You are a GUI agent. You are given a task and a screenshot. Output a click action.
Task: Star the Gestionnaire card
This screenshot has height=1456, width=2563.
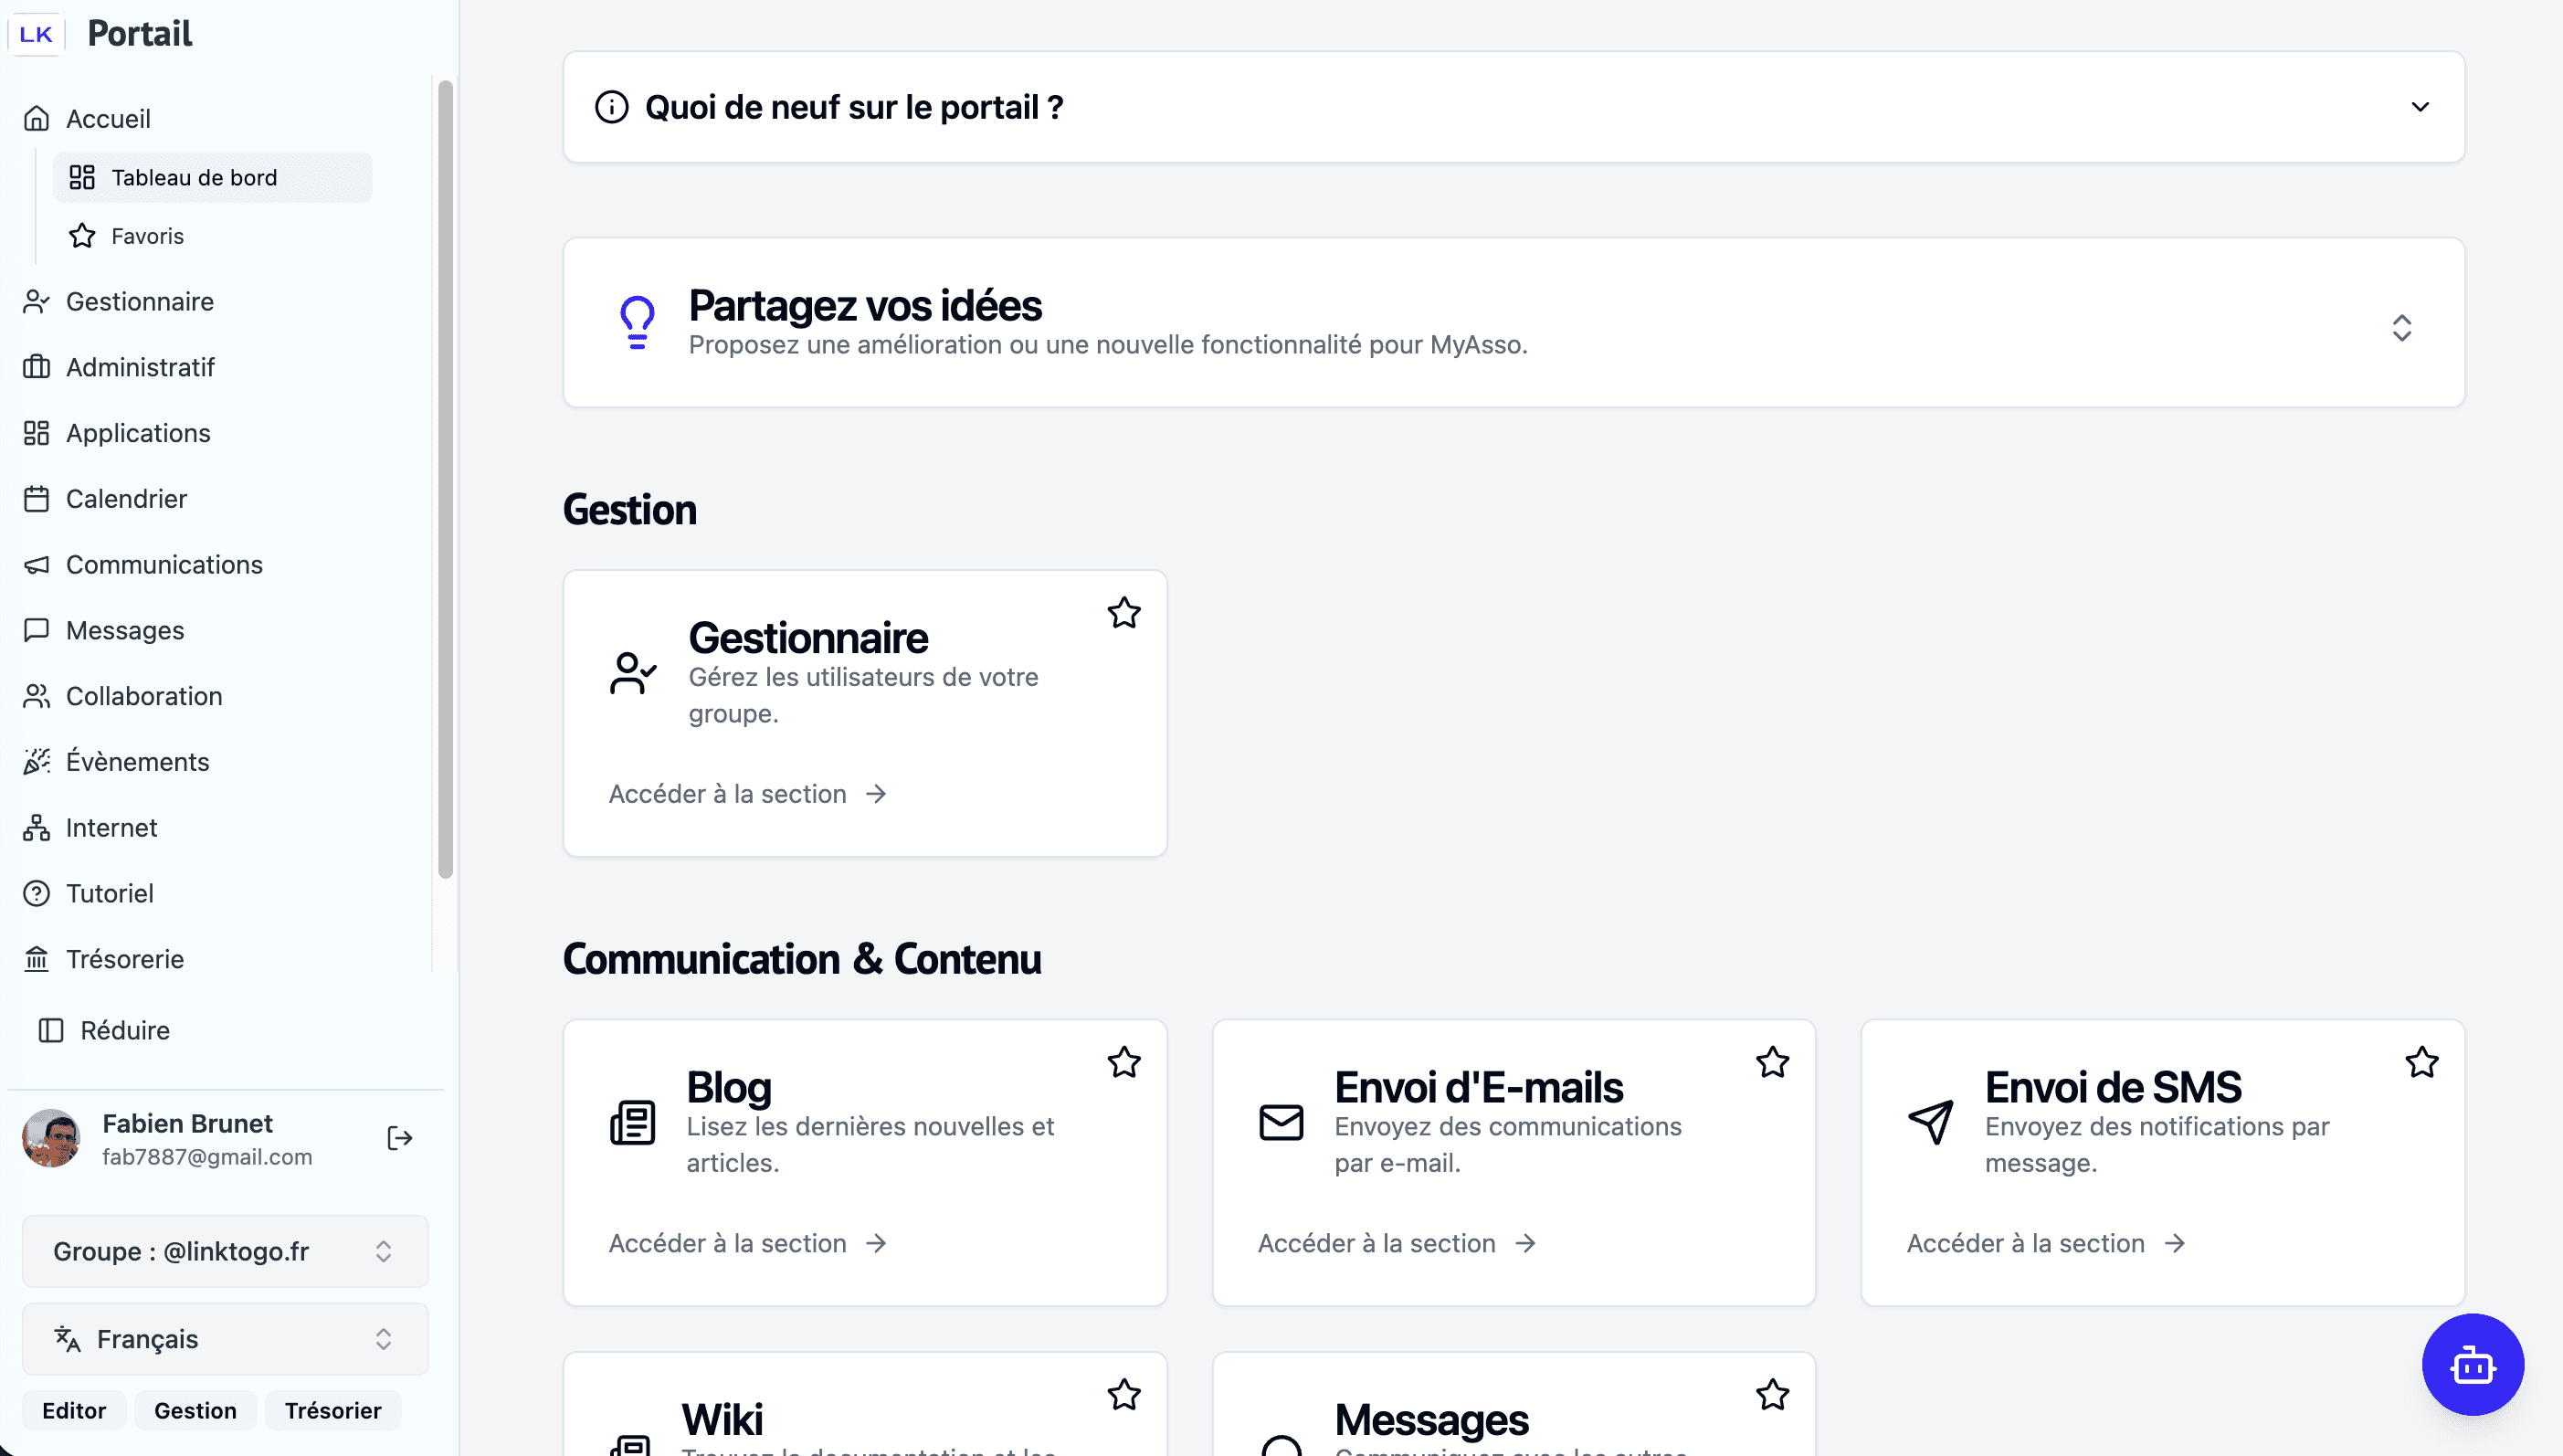point(1124,612)
